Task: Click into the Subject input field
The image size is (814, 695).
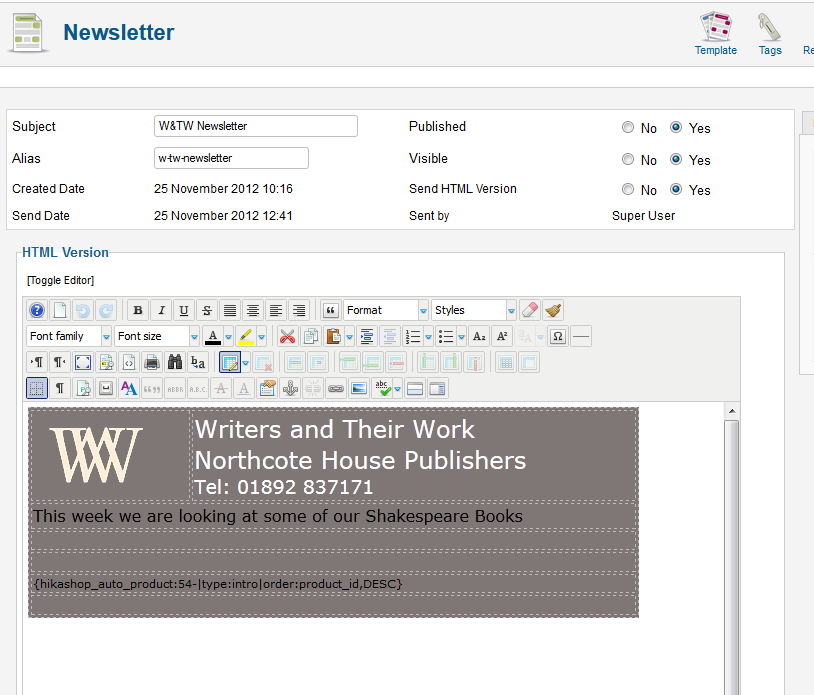Action: pos(256,126)
